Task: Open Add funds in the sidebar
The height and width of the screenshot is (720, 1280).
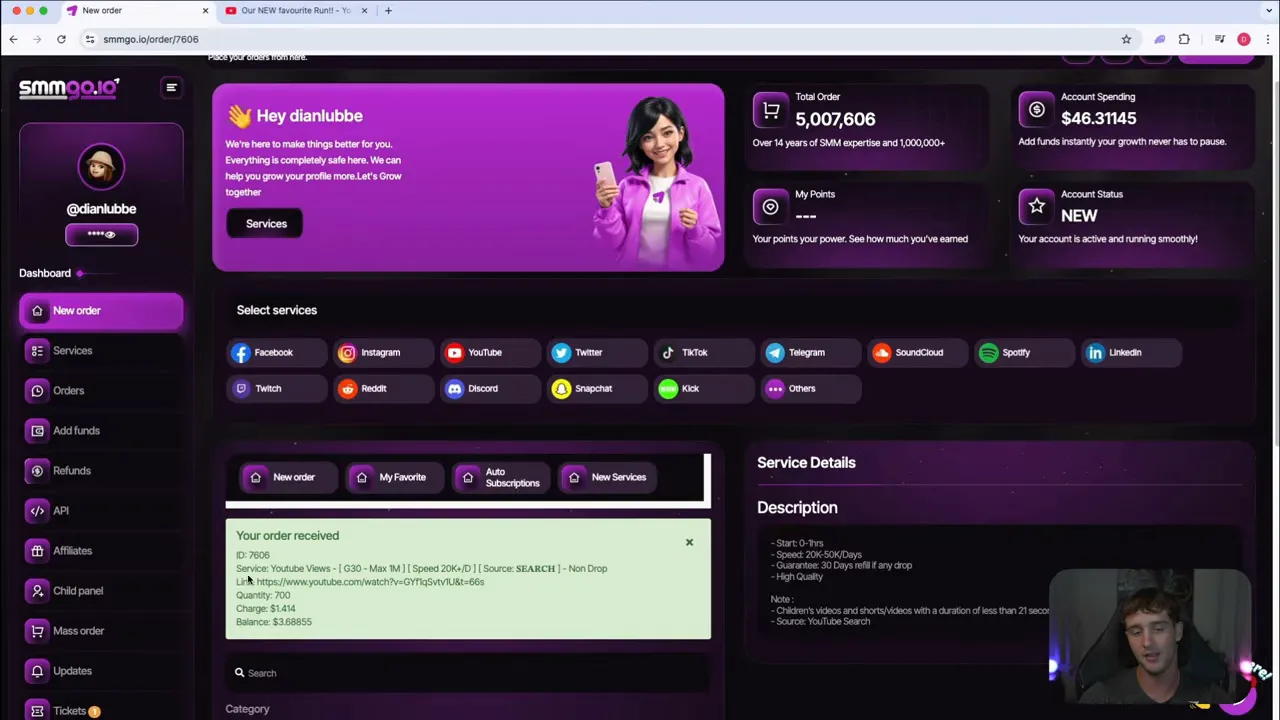Action: click(x=76, y=430)
